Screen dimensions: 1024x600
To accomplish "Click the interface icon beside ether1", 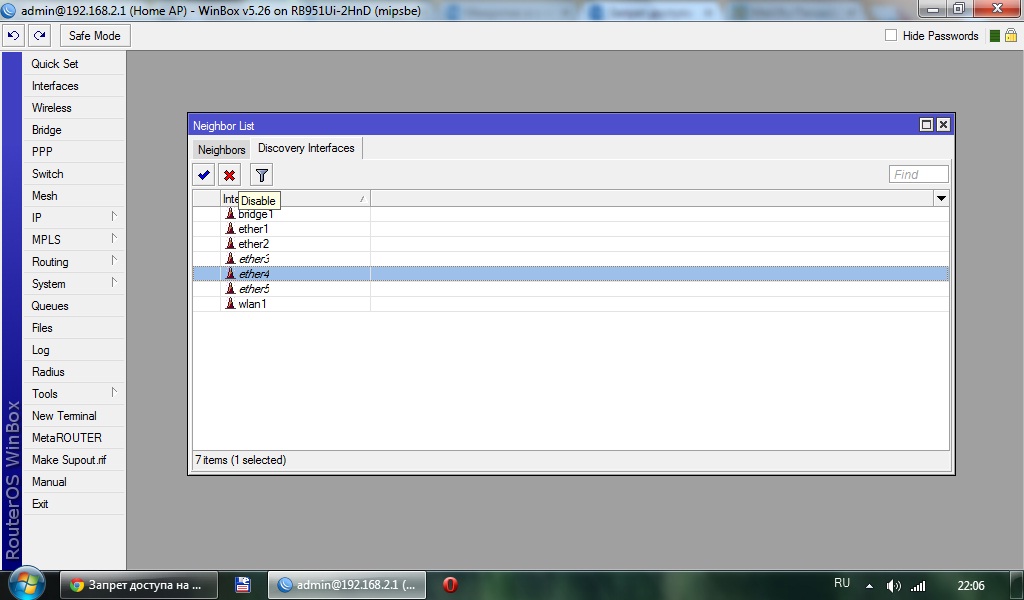I will [230, 229].
